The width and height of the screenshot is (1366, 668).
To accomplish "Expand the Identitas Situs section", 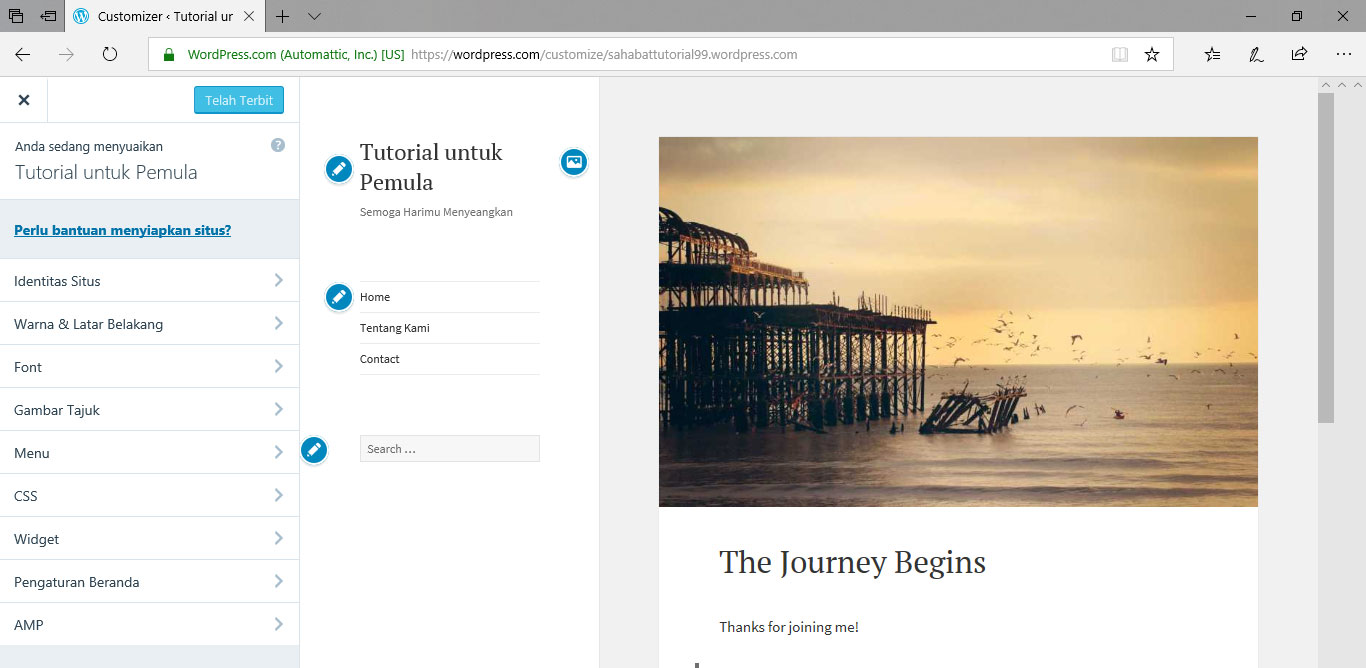I will 149,281.
